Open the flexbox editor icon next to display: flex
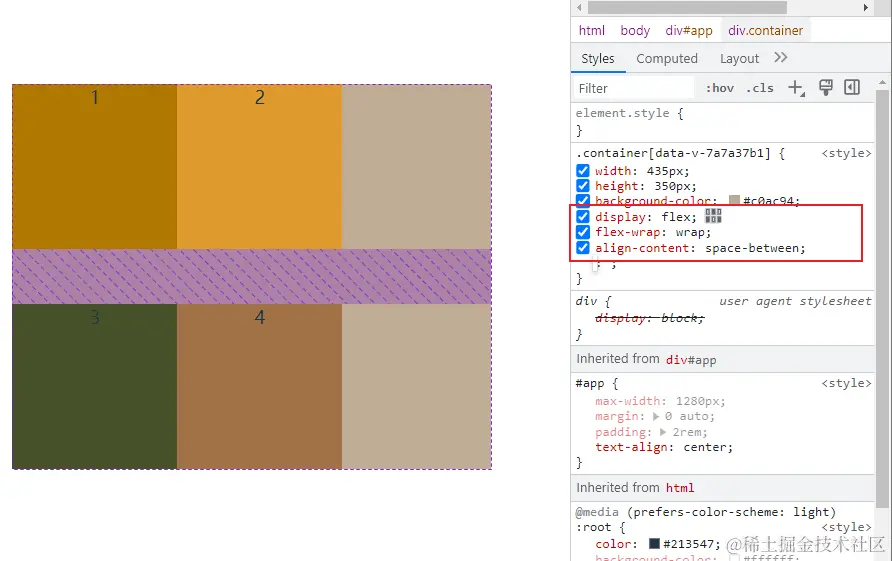This screenshot has height=561, width=892. 713,216
